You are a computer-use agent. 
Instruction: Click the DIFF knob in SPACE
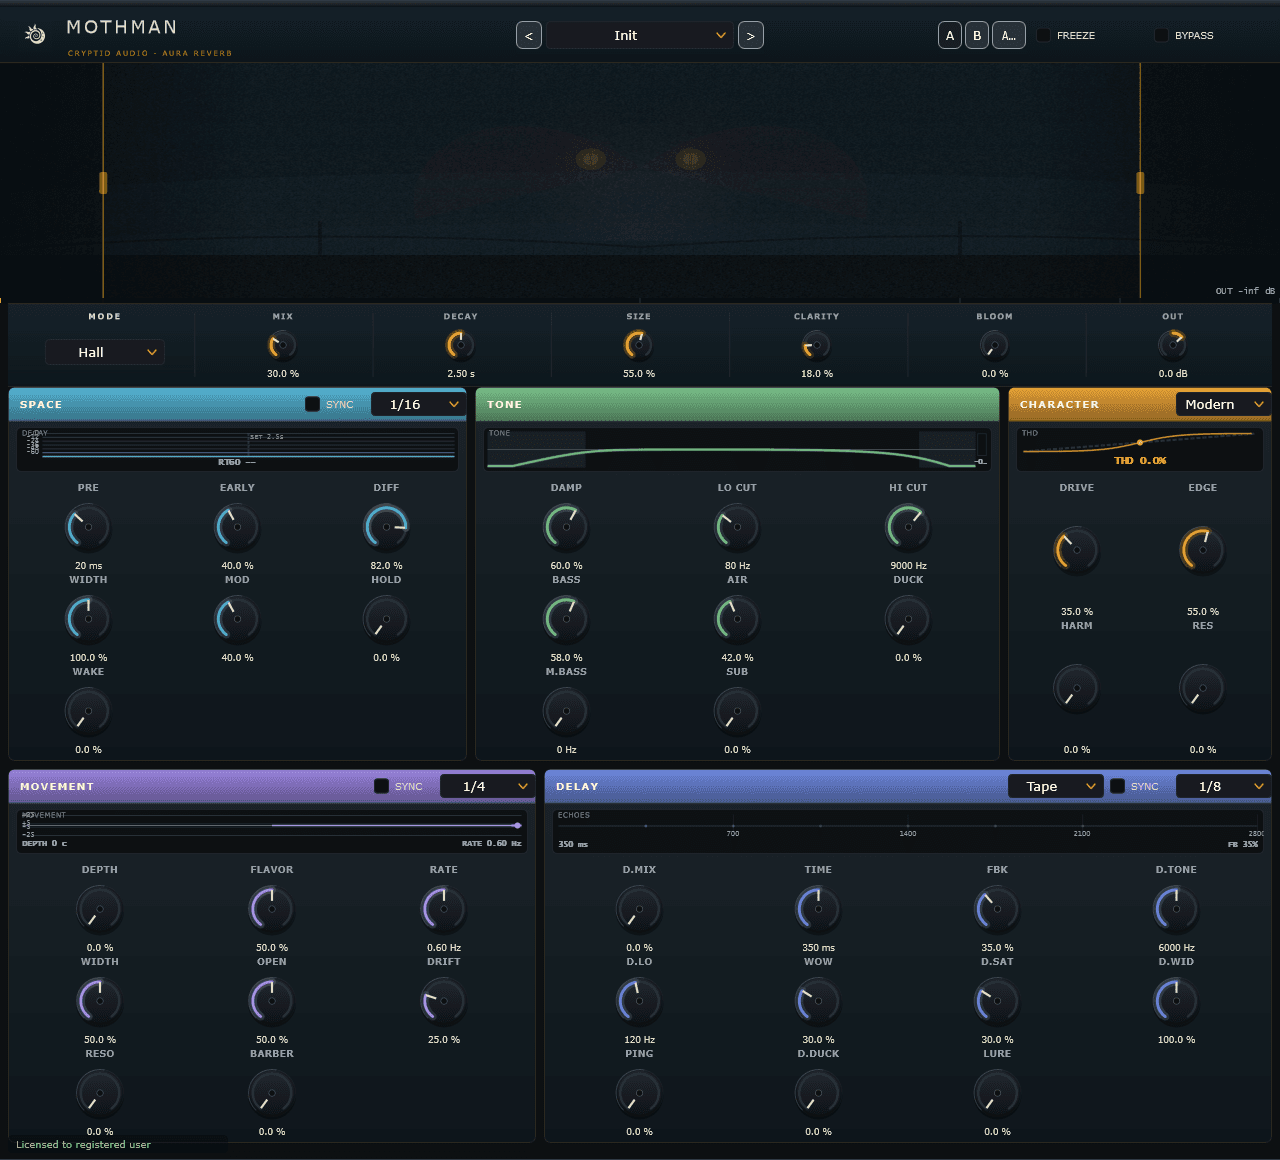(386, 528)
